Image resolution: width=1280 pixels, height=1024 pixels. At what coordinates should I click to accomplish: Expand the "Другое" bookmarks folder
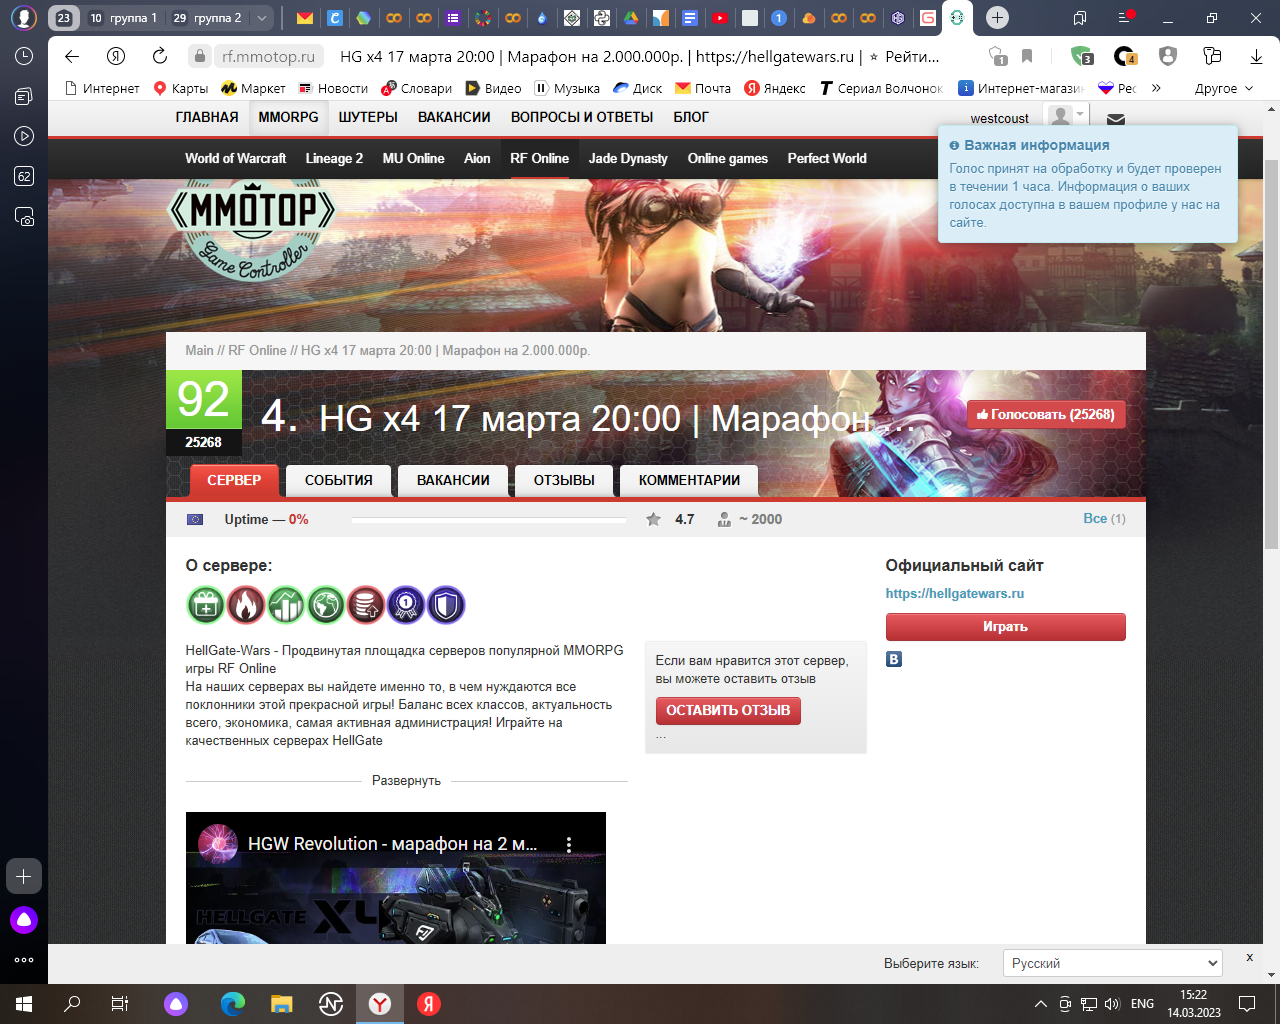coord(1223,88)
